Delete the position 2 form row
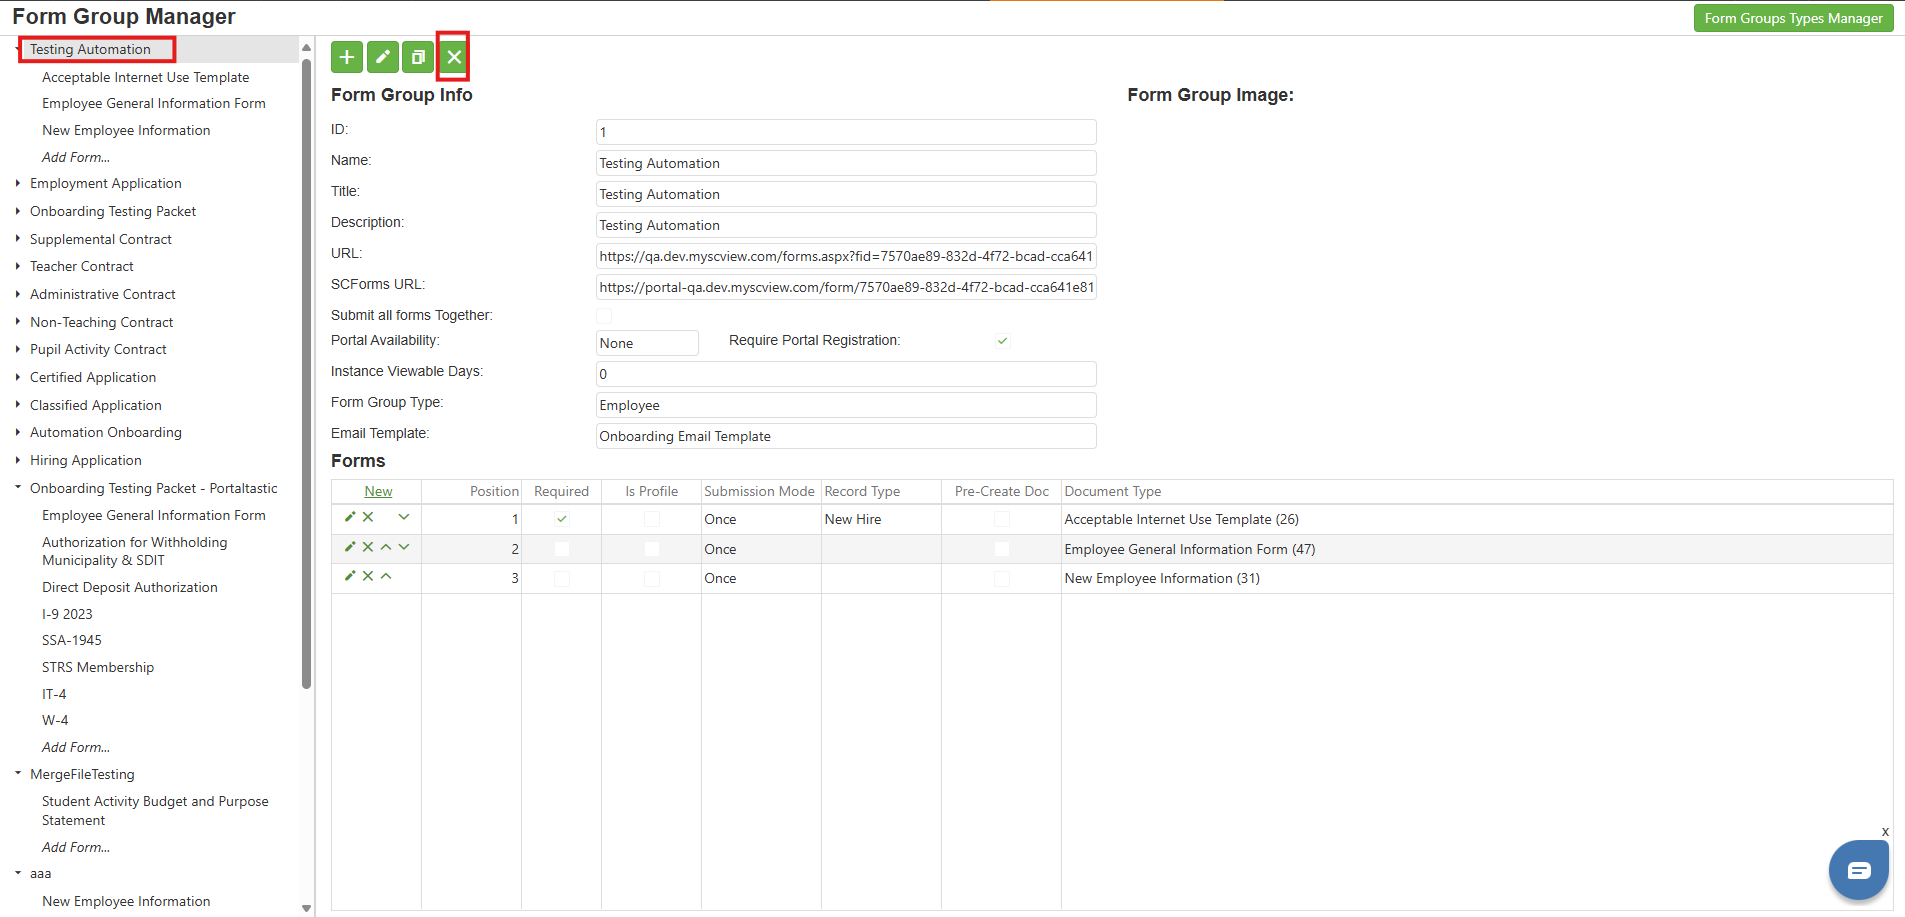The image size is (1905, 917). point(368,547)
